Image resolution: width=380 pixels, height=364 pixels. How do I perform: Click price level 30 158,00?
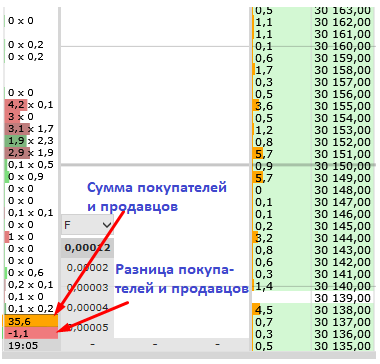(x=342, y=70)
